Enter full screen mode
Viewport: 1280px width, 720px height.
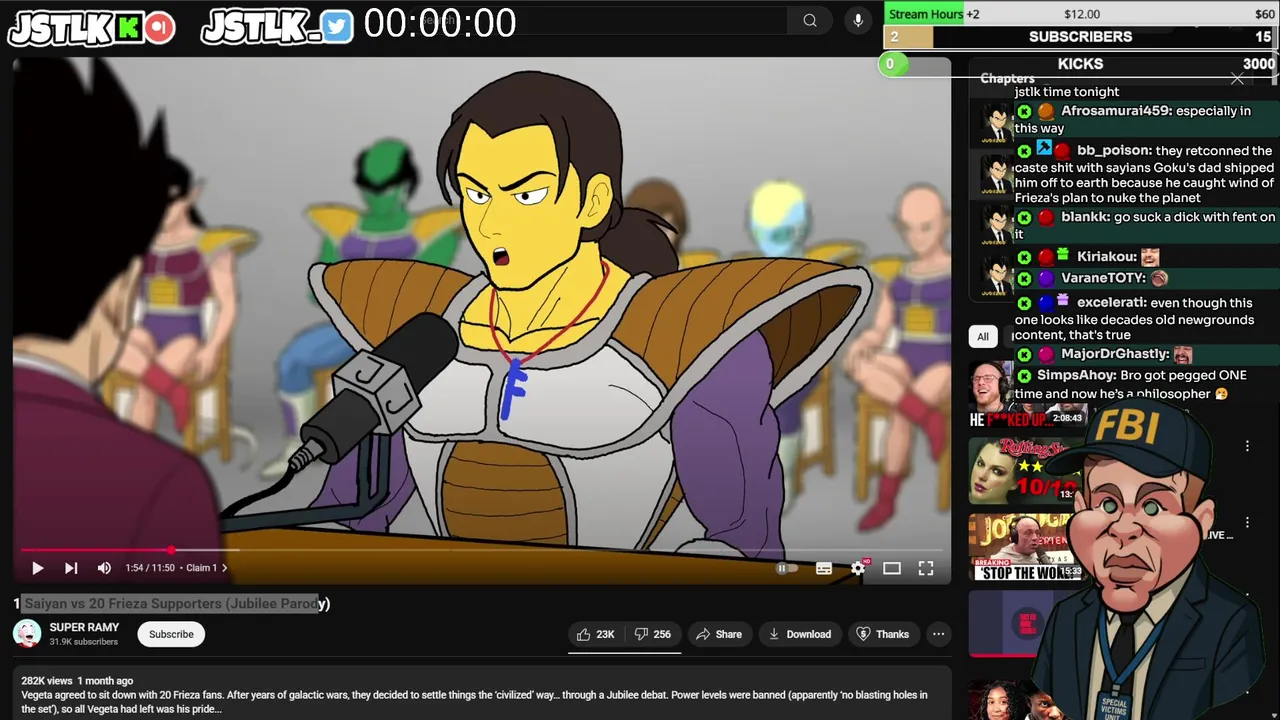click(926, 568)
